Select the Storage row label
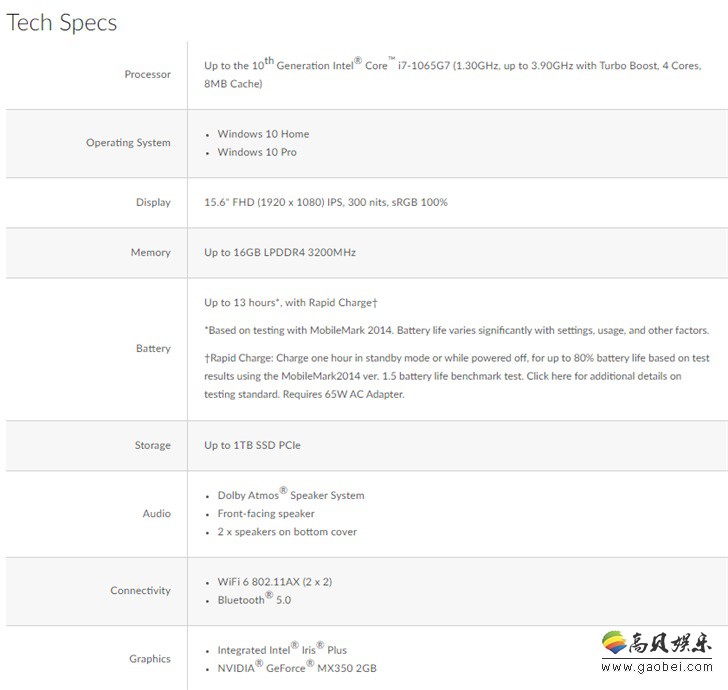Viewport: 728px width, 690px height. tap(153, 445)
